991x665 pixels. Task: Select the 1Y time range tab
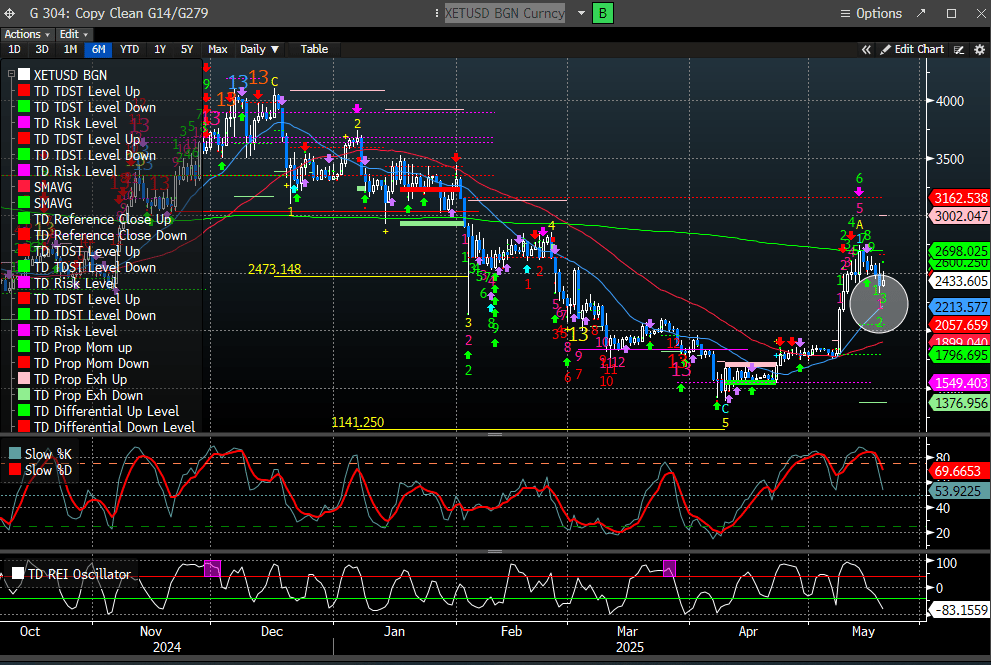[159, 49]
